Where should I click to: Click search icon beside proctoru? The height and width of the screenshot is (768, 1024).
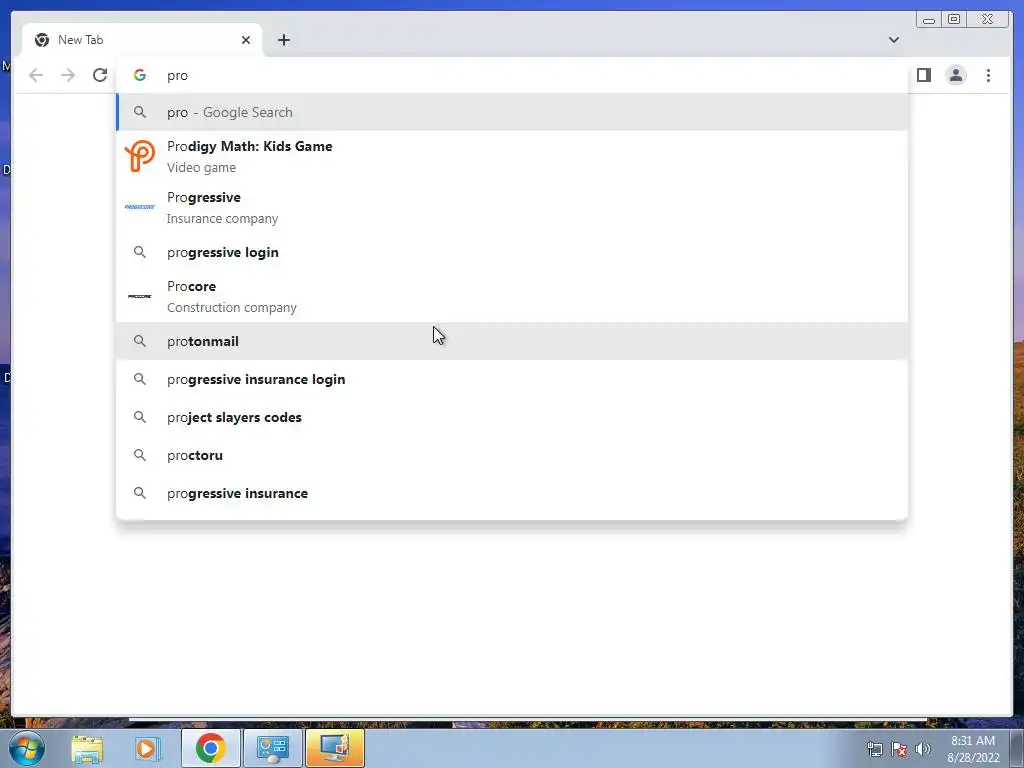point(140,455)
